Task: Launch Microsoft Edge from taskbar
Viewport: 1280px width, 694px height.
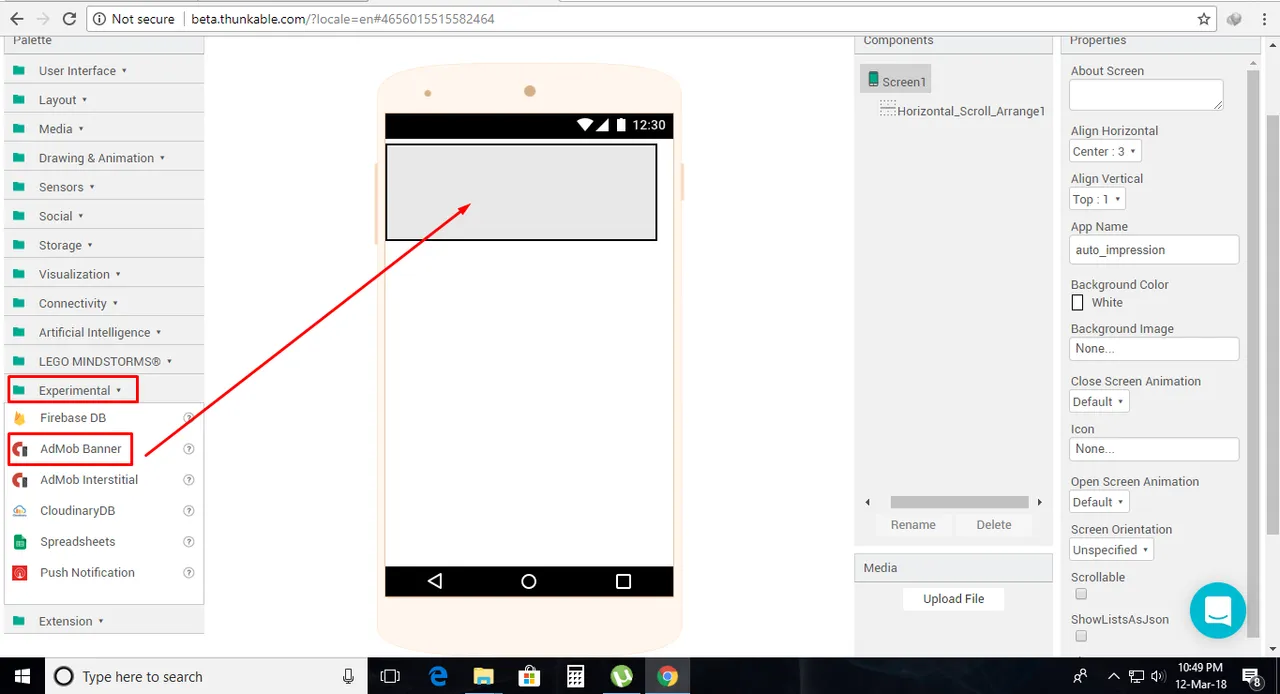Action: pos(438,676)
